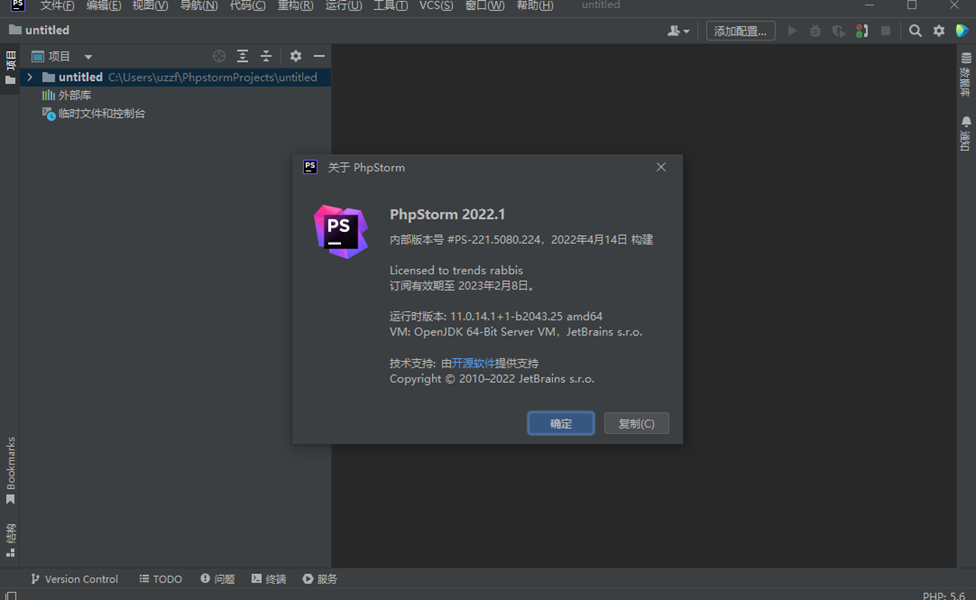976x600 pixels.
Task: Click the 添加配置... button
Action: click(740, 31)
